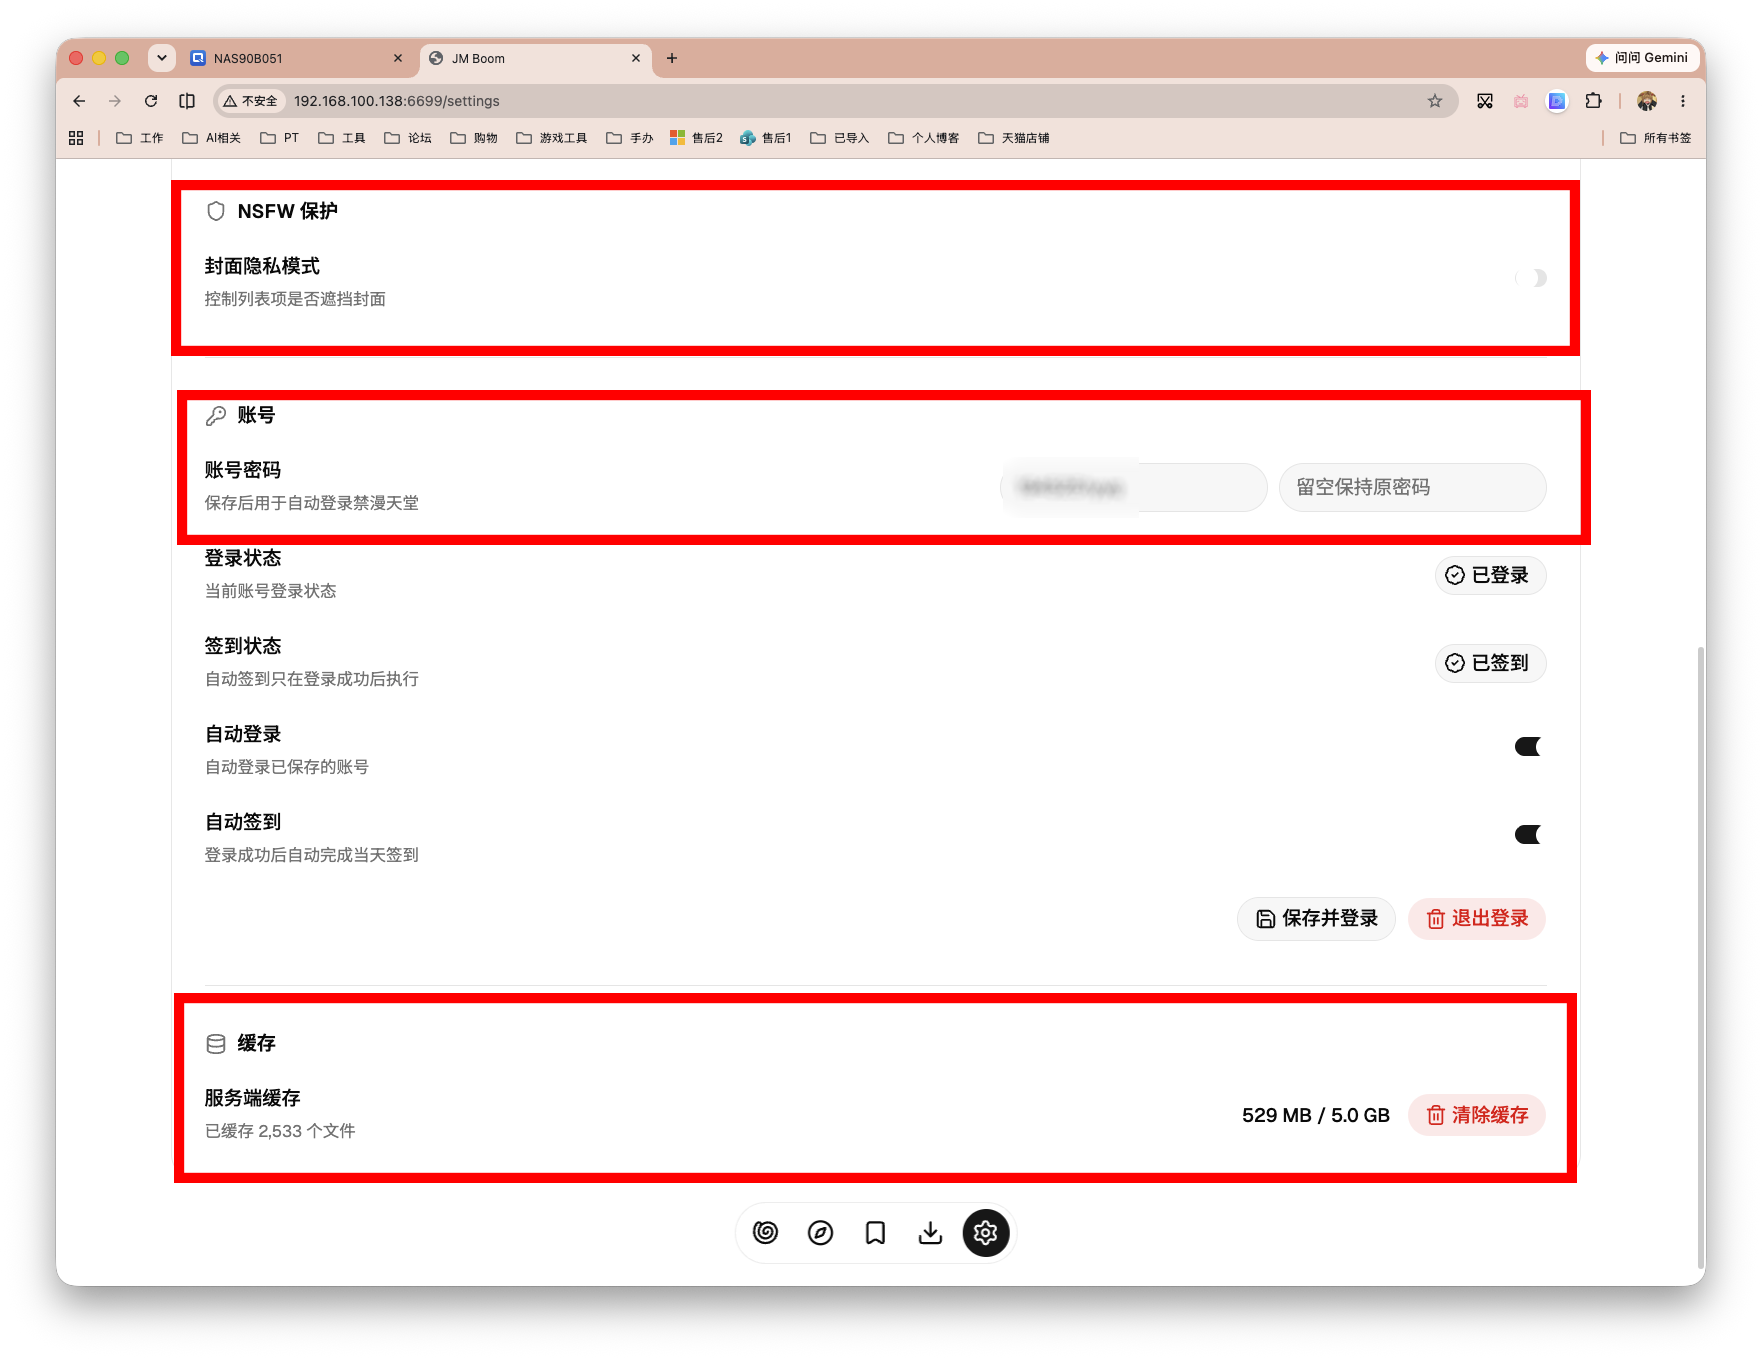Open the 购物 bookmarks folder

(474, 138)
